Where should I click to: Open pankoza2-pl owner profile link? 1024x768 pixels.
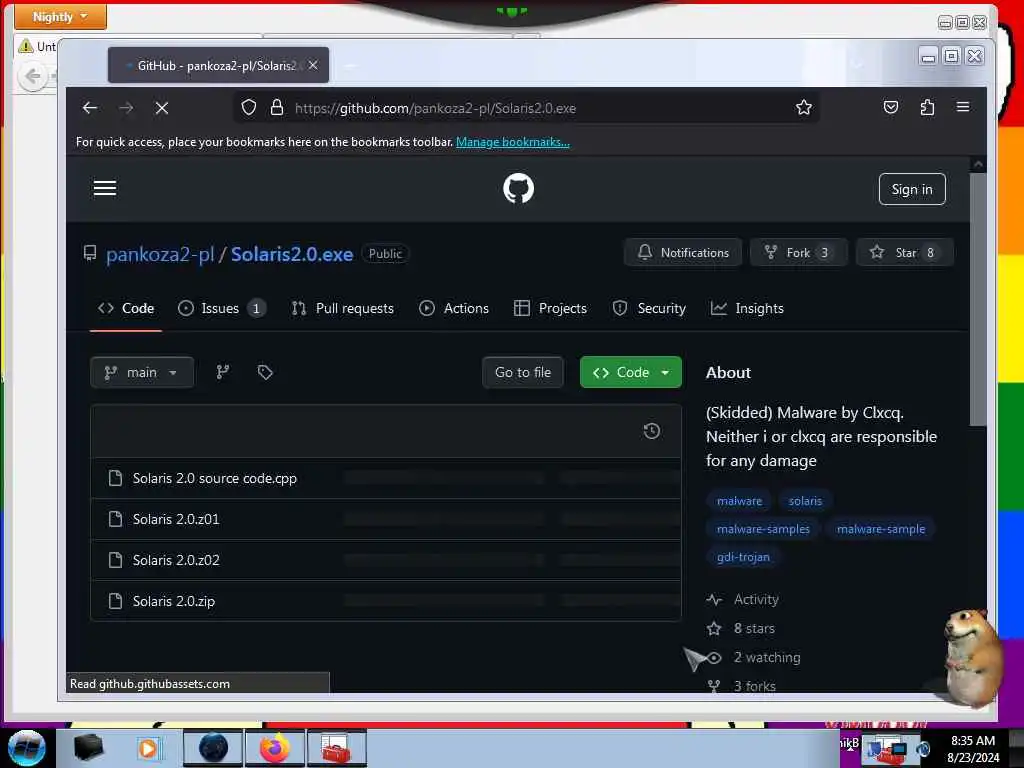pos(160,254)
